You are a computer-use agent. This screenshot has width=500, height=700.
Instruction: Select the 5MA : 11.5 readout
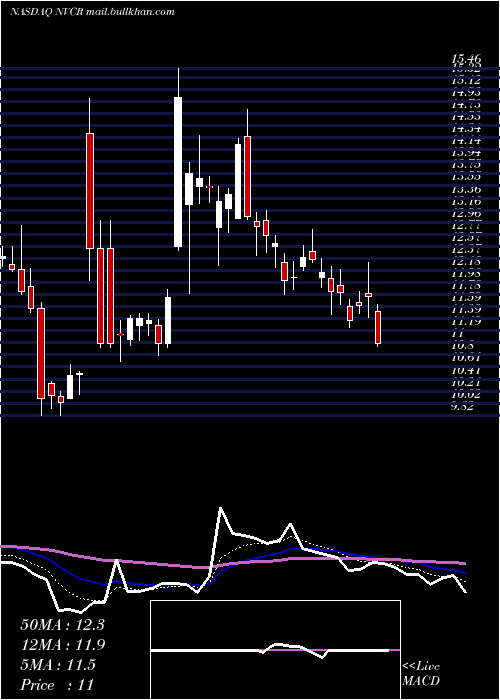pos(58,665)
